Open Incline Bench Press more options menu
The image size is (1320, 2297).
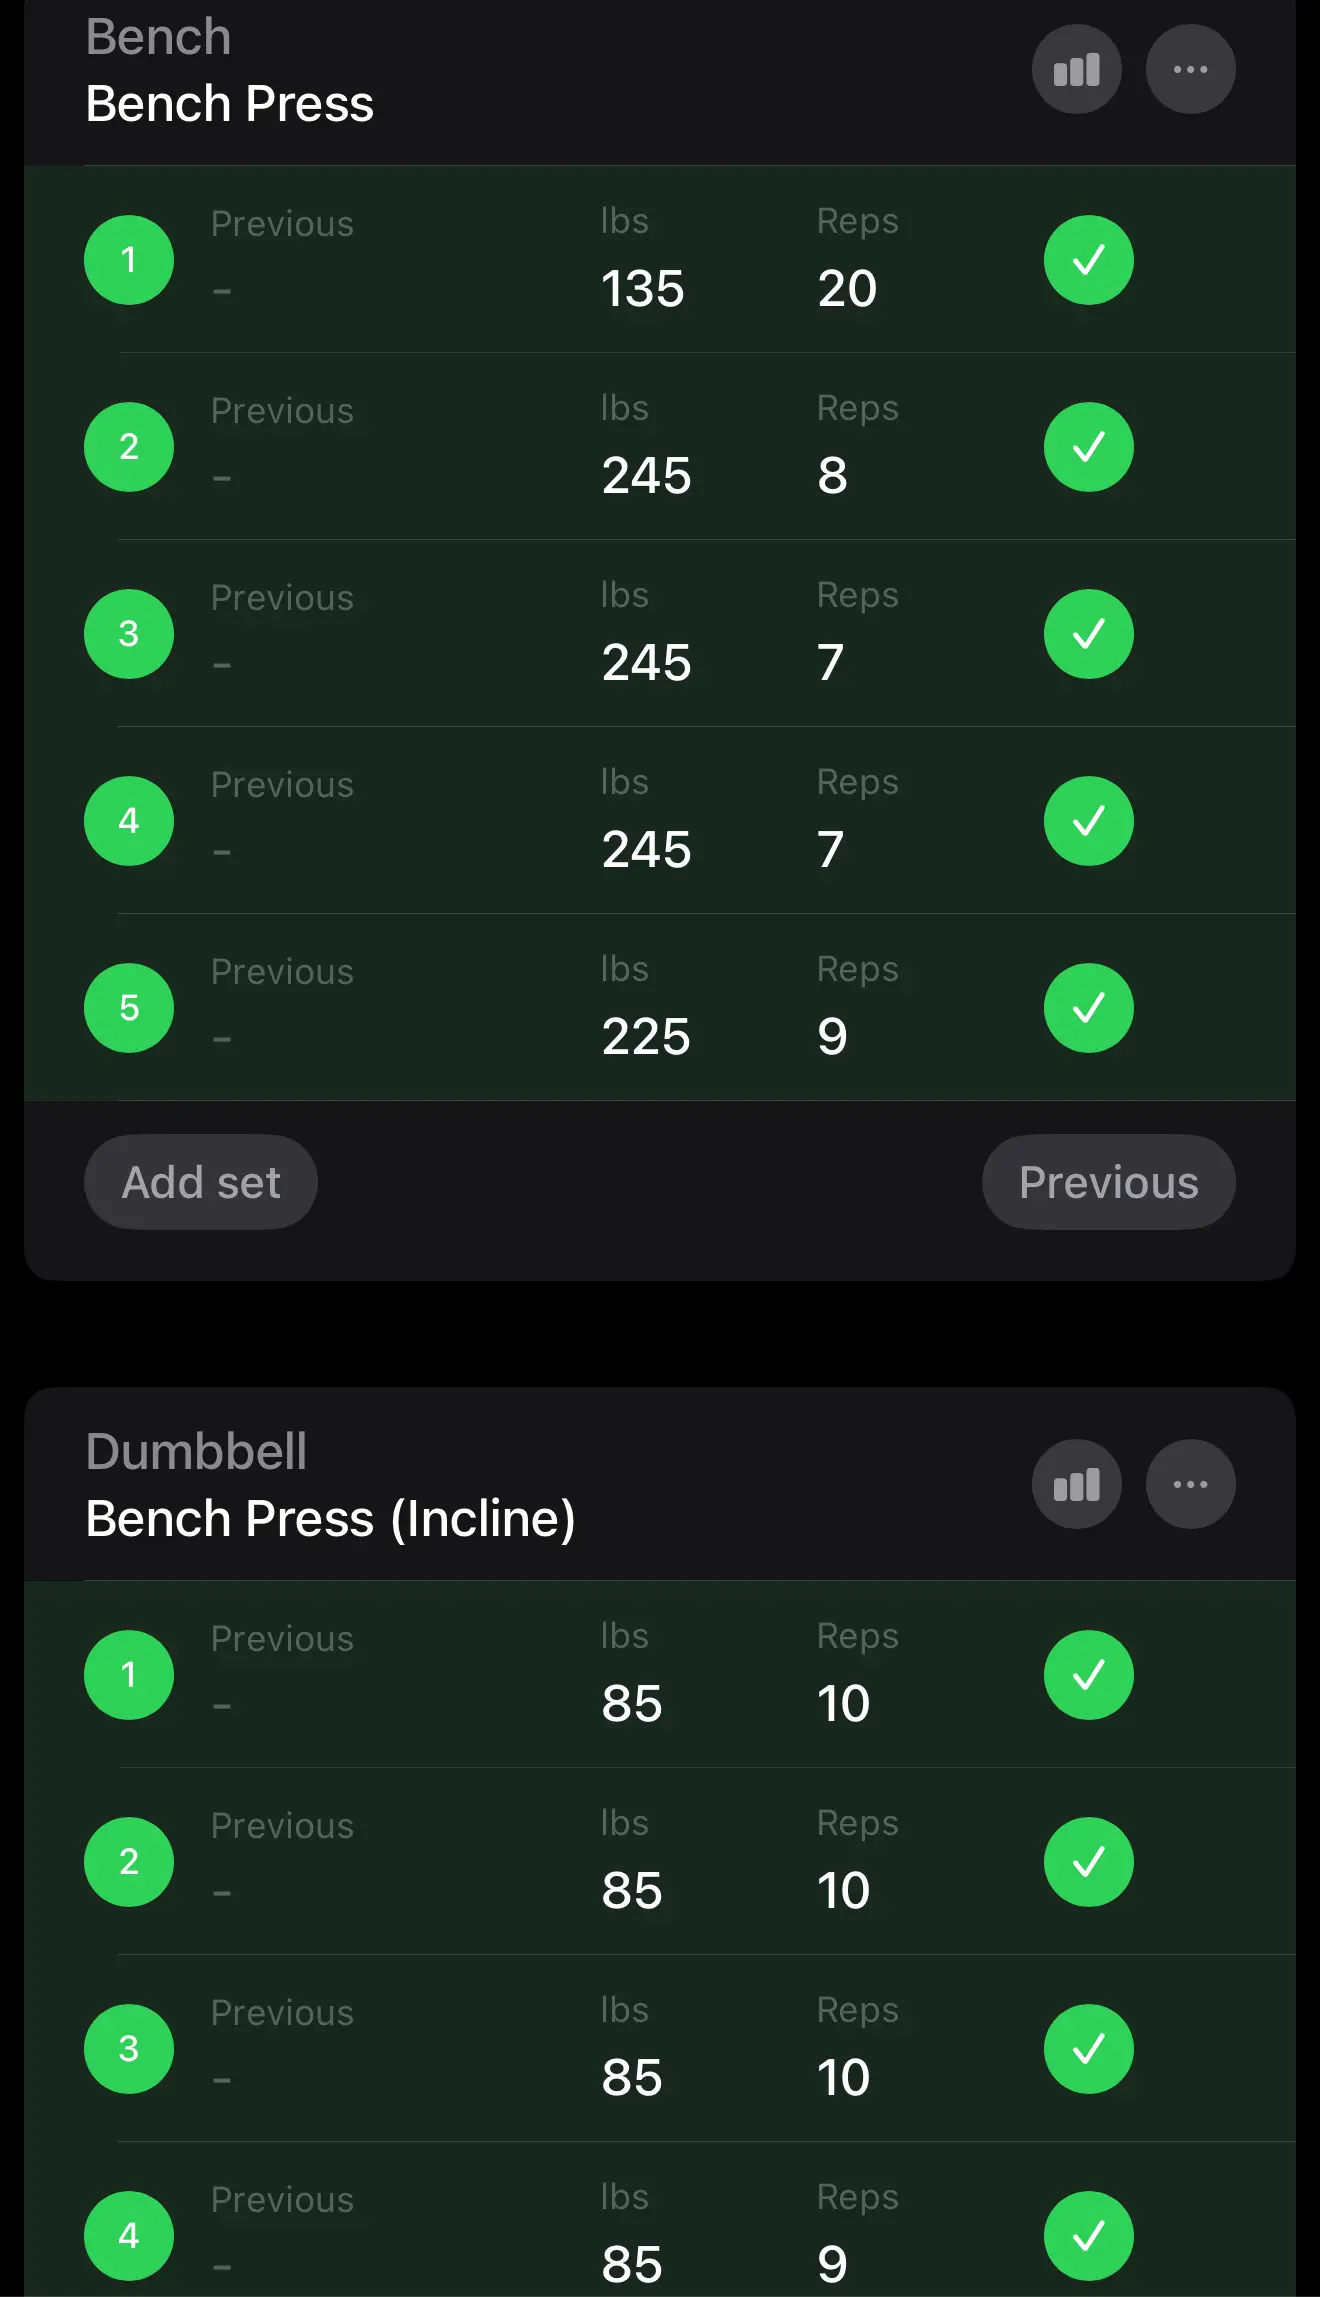(x=1190, y=1485)
